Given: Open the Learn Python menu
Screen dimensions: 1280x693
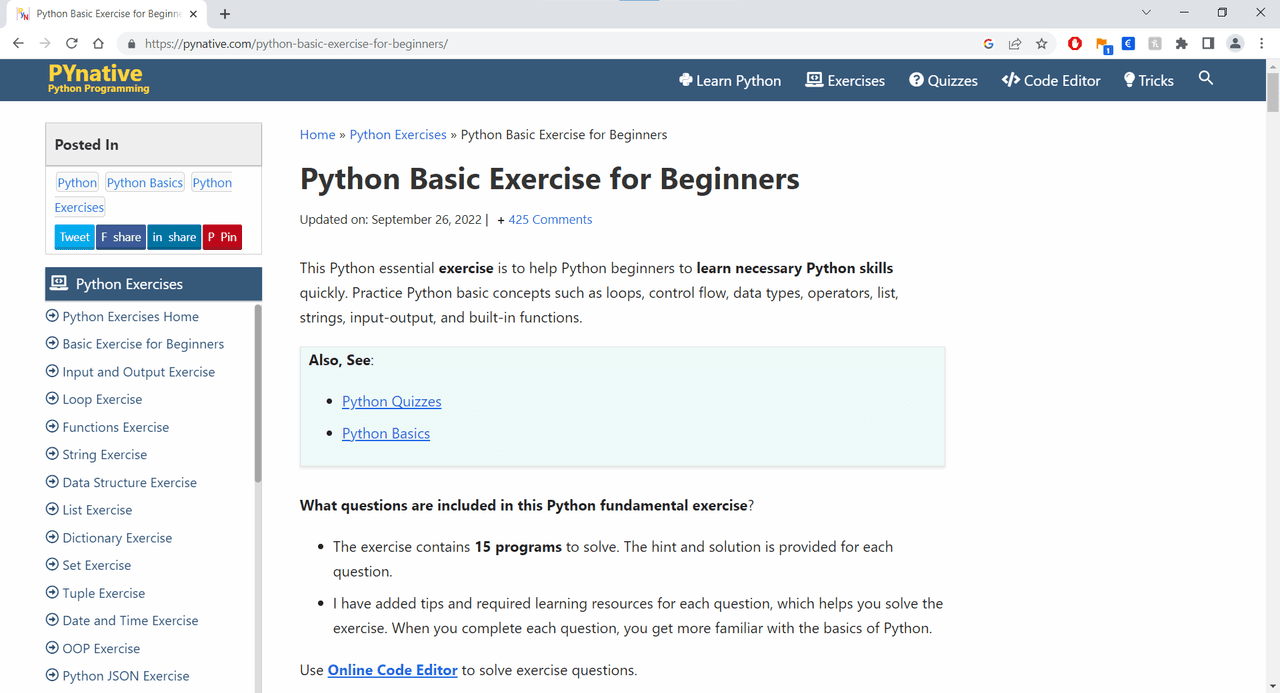Looking at the screenshot, I should 730,80.
